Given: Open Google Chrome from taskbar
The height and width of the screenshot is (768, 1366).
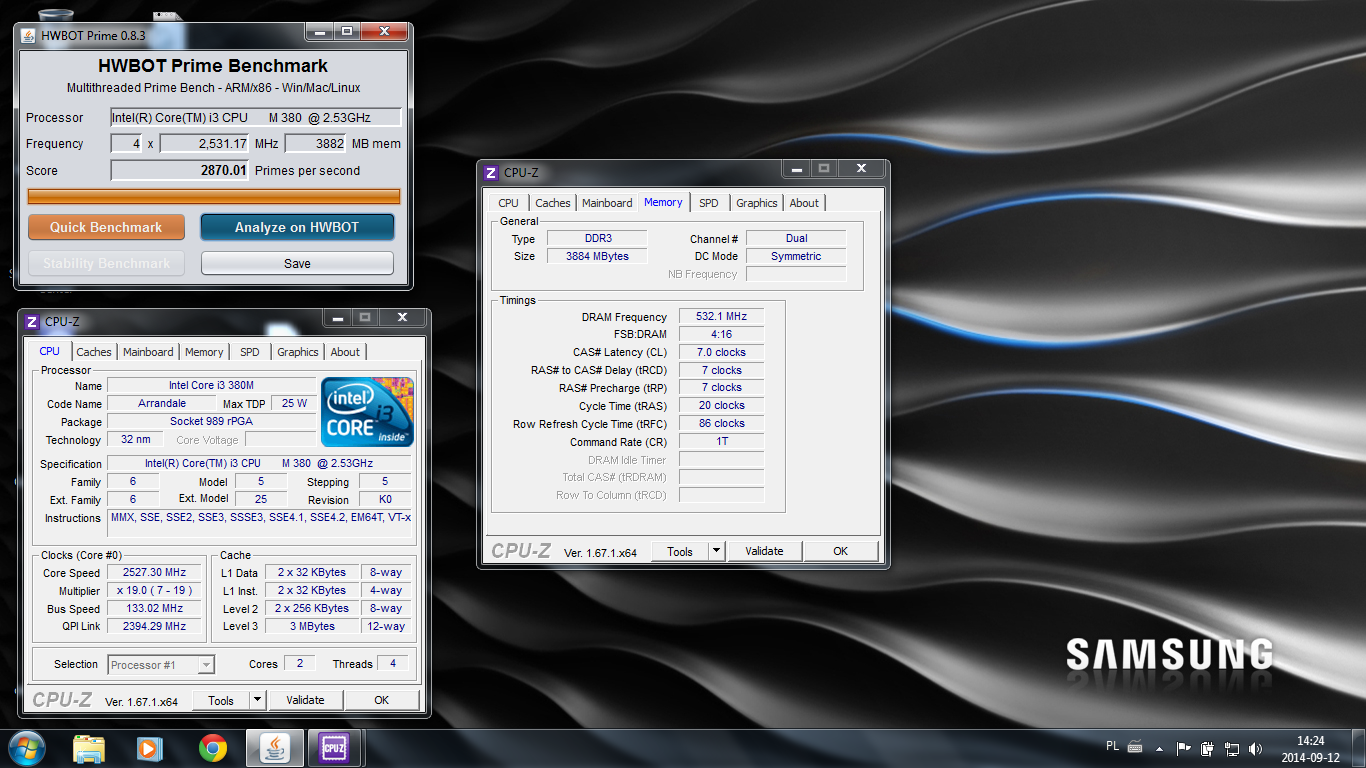Looking at the screenshot, I should [x=212, y=748].
